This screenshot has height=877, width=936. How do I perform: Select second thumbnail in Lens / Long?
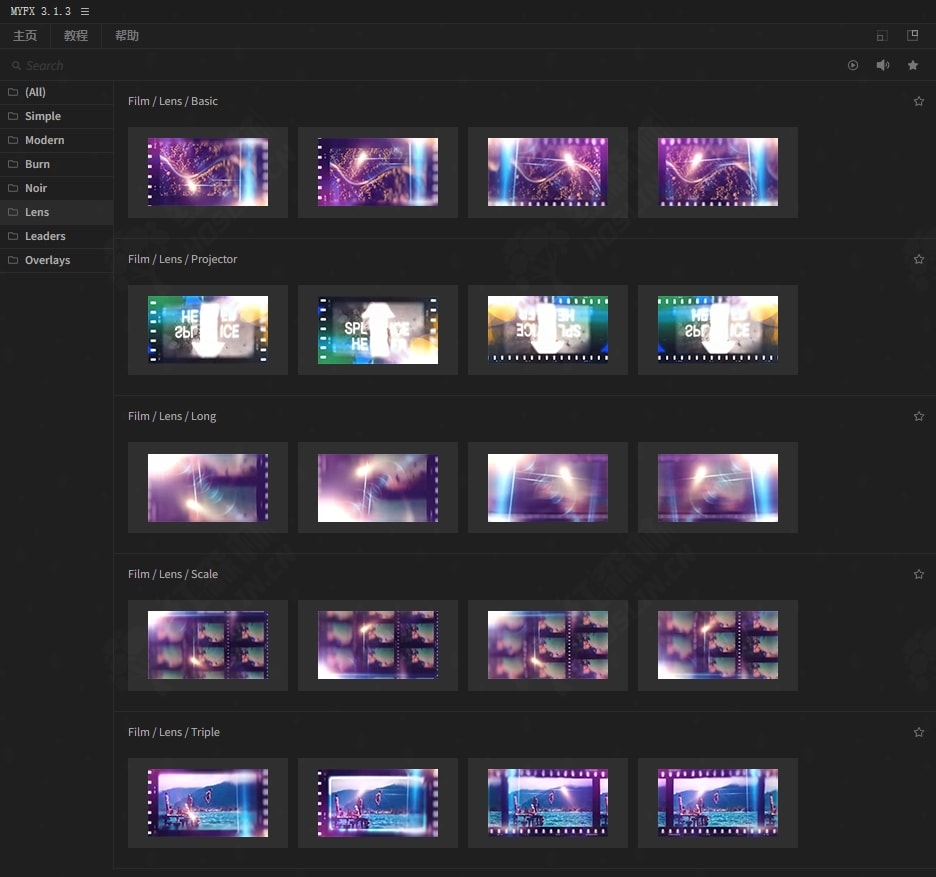click(x=378, y=487)
